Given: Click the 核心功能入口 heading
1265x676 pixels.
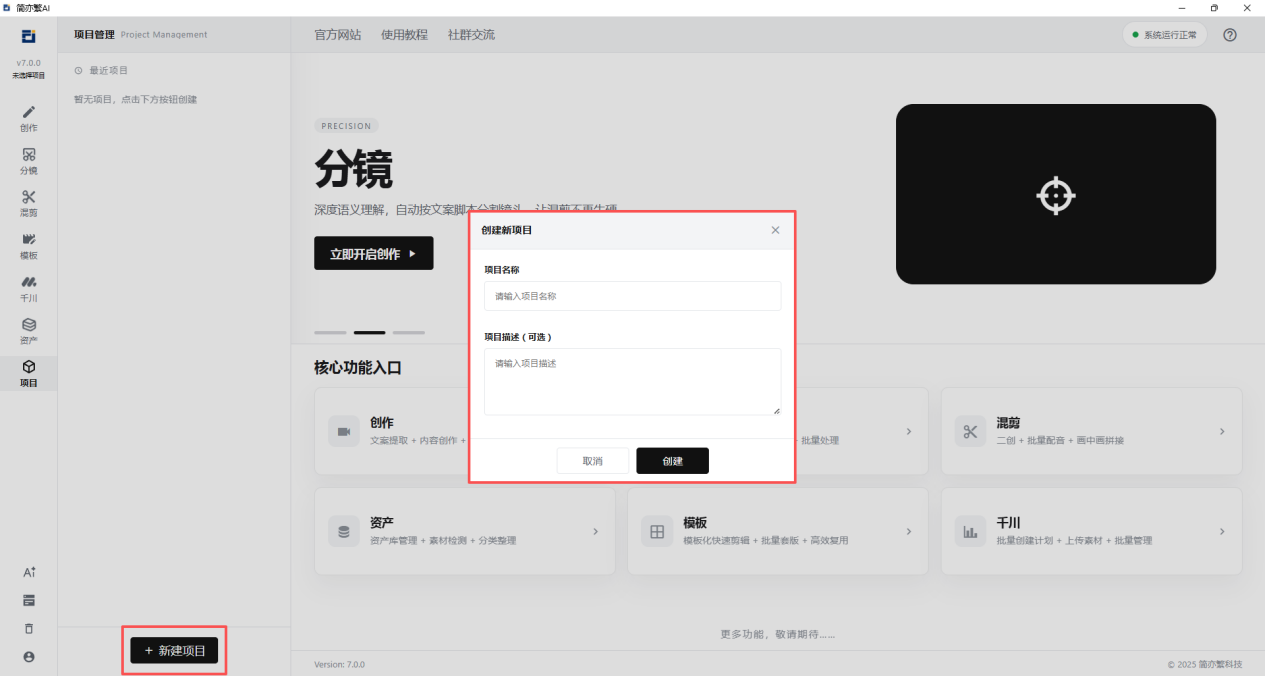Looking at the screenshot, I should 358,368.
